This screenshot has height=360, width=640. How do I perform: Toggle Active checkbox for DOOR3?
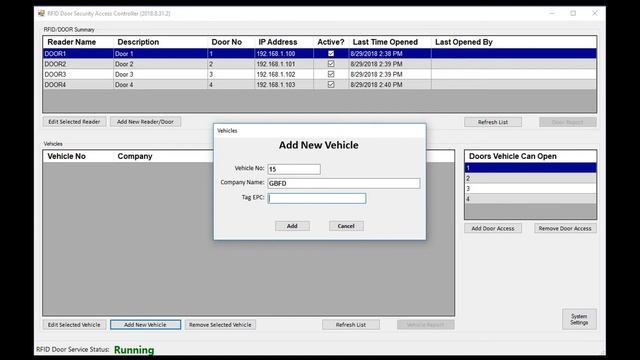pyautogui.click(x=331, y=74)
